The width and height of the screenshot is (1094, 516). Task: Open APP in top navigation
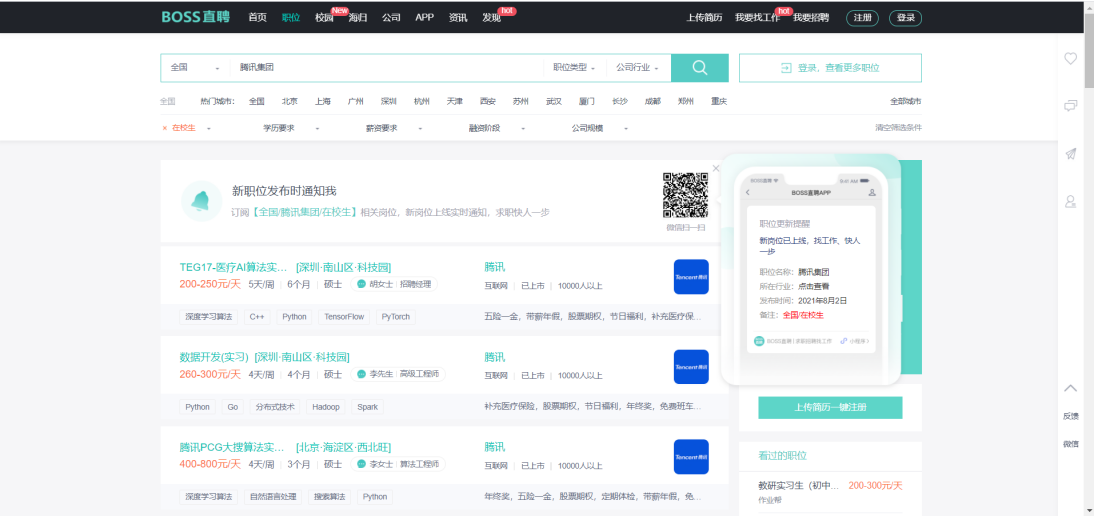click(x=425, y=17)
